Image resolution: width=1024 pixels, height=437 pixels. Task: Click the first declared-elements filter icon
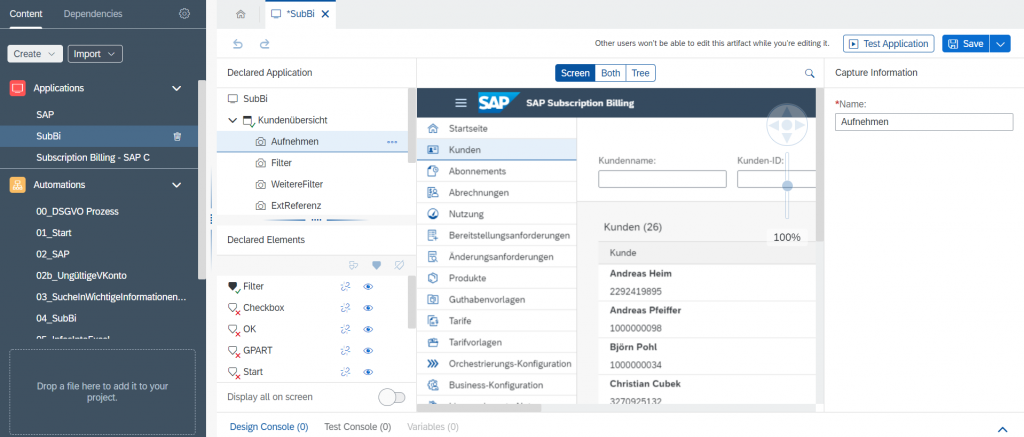(353, 265)
